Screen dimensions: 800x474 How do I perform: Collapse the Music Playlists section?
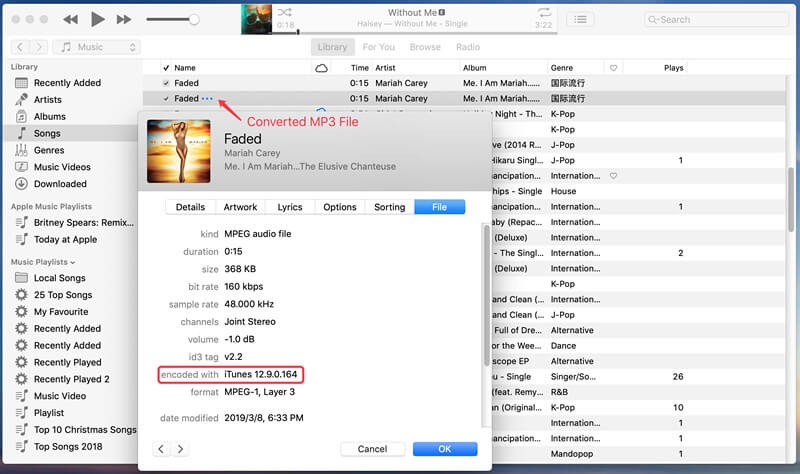click(72, 262)
